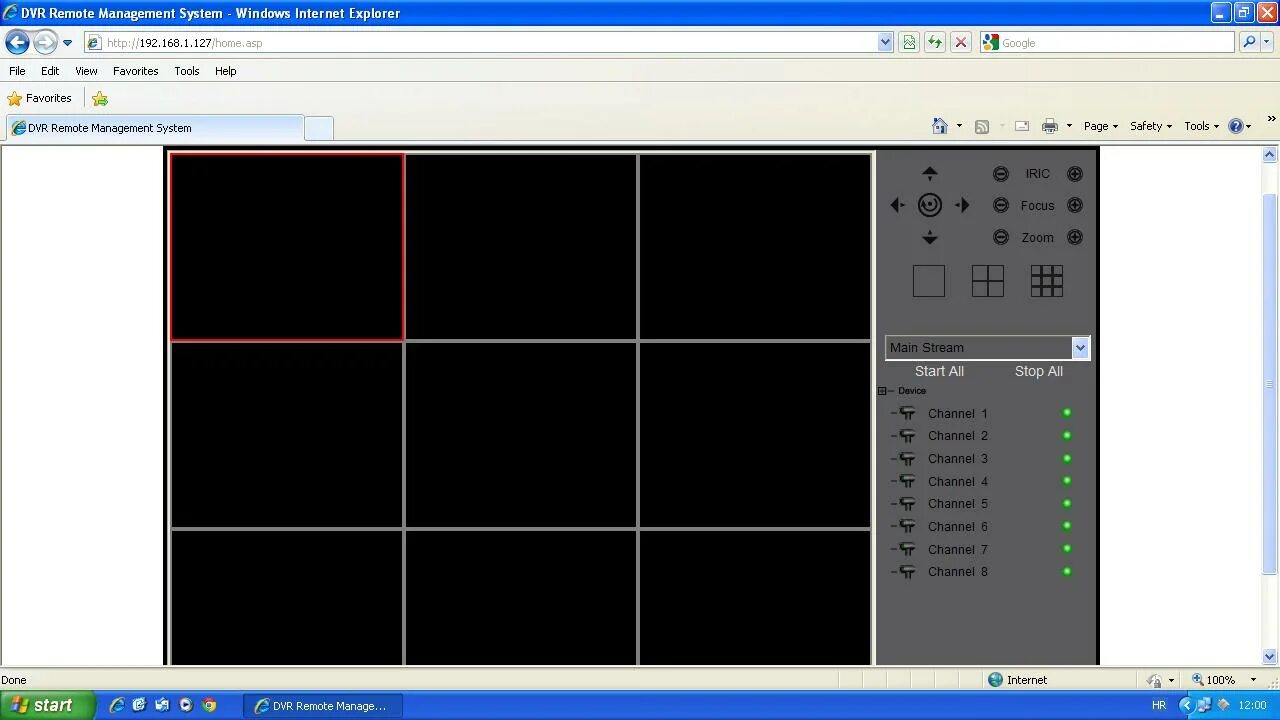Select Channel 4 in device tree
Viewport: 1280px width, 720px height.
tap(957, 481)
